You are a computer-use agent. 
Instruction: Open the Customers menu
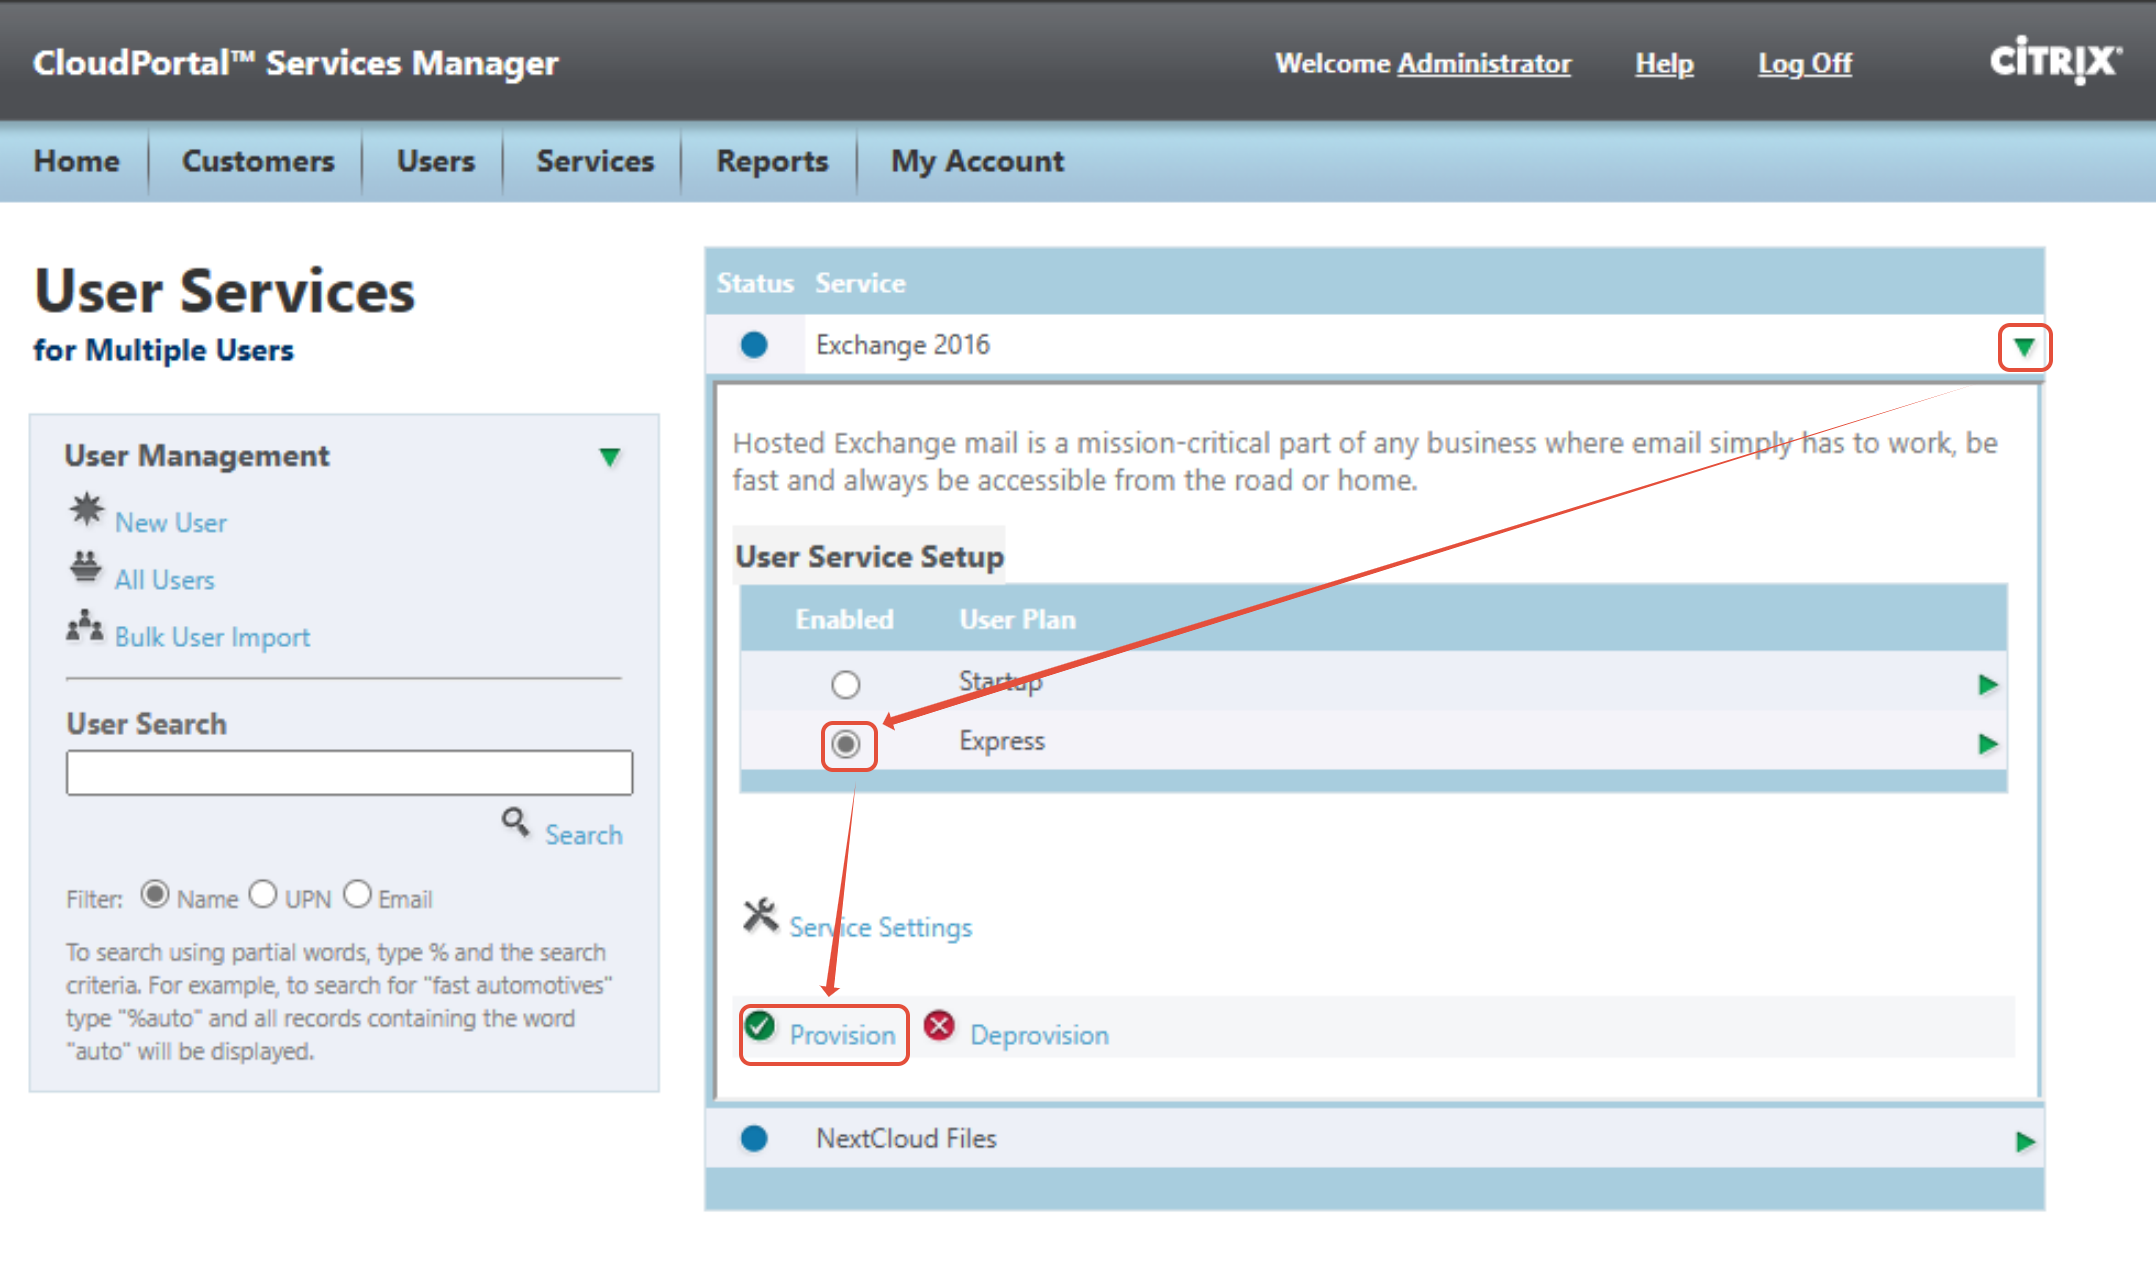(258, 161)
